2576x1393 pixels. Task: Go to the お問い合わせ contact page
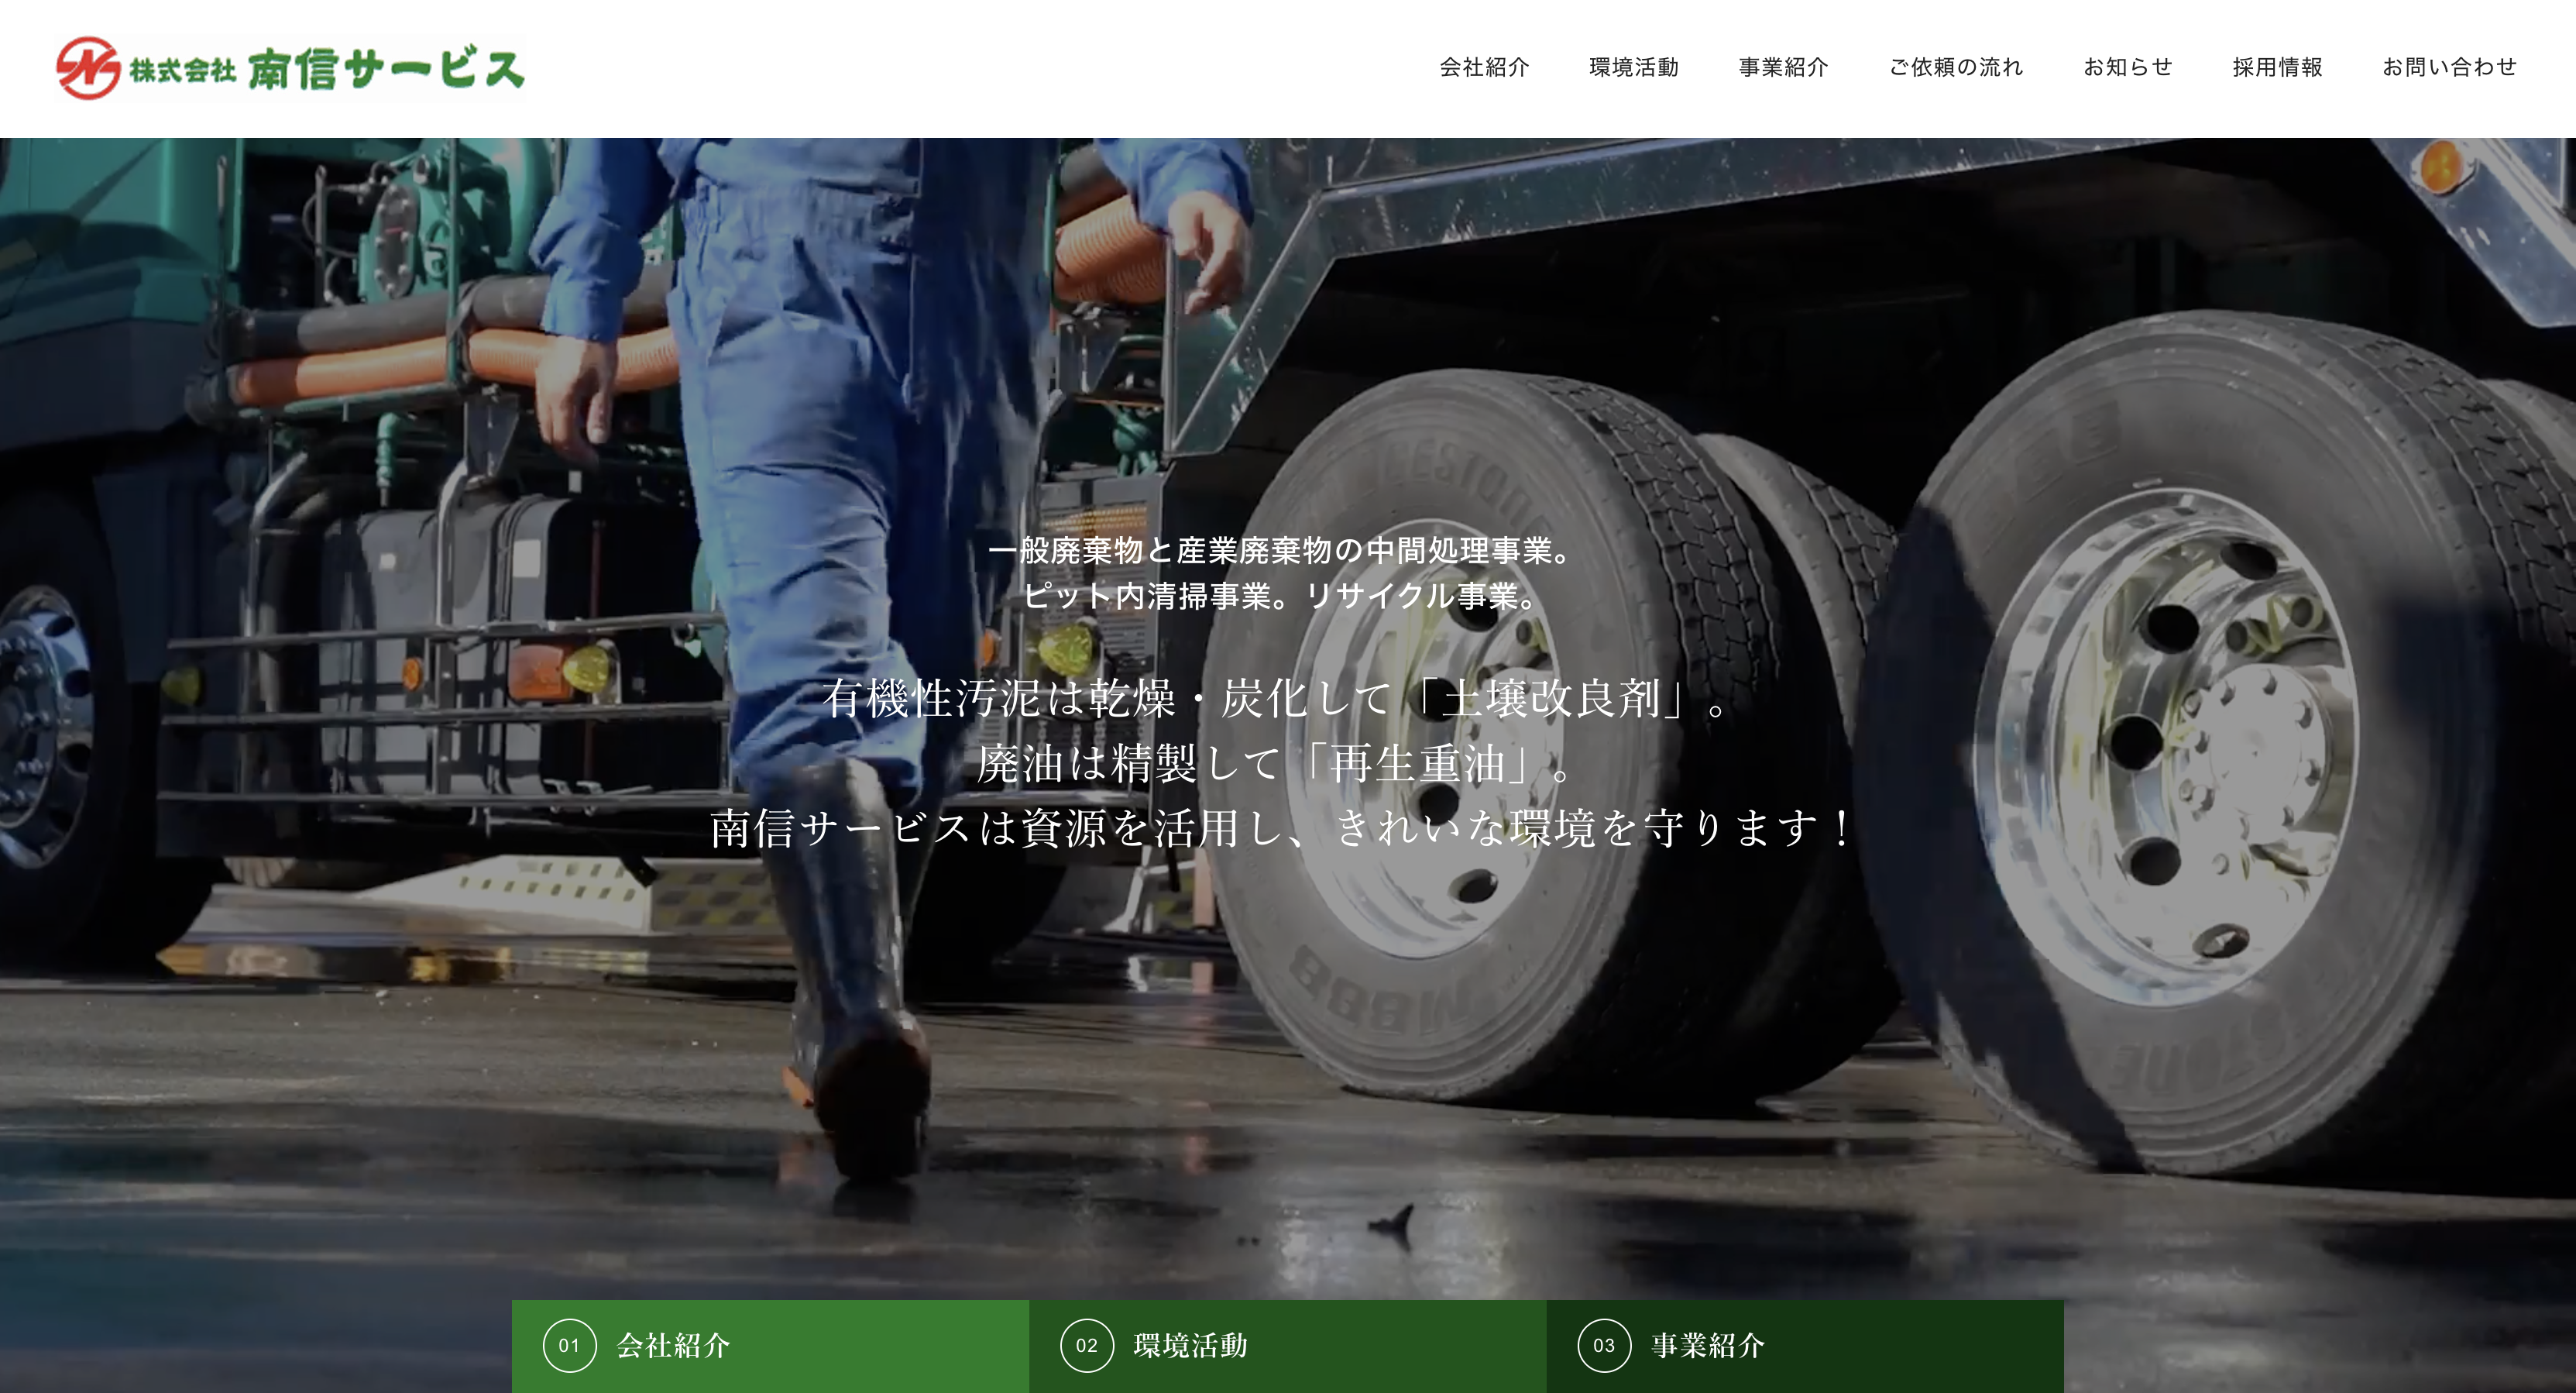(x=2449, y=67)
